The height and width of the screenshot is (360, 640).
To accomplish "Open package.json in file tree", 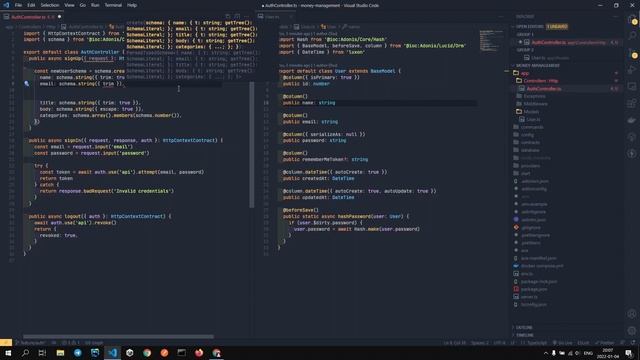I will click(534, 289).
